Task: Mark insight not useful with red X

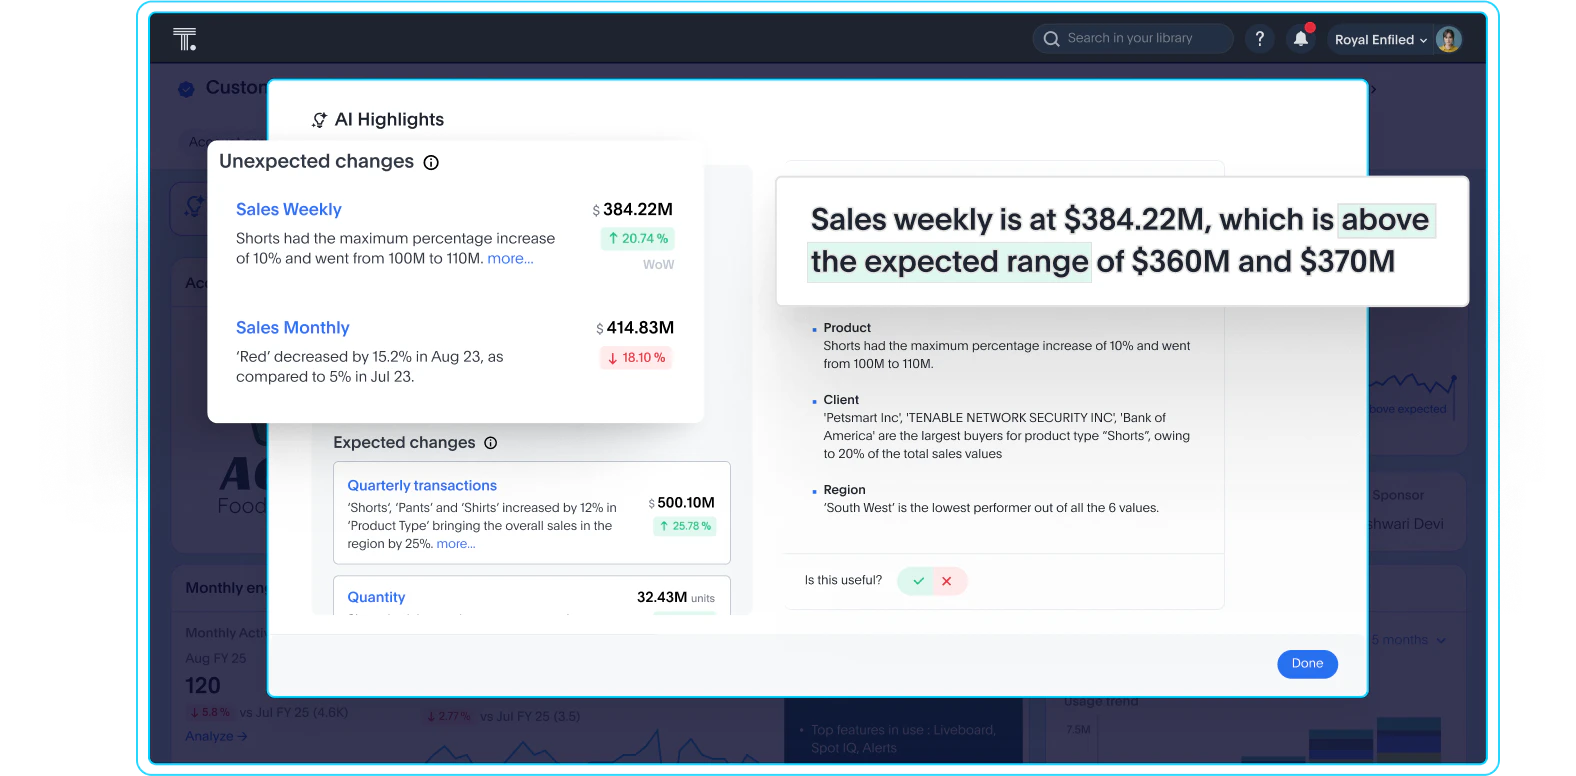Action: click(948, 581)
